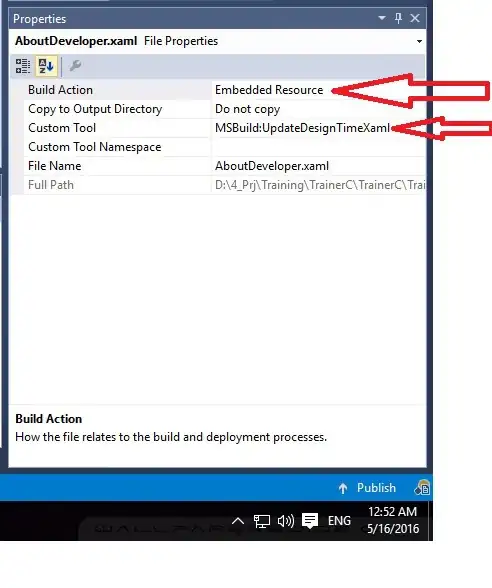Open network status tray icon
492x588 pixels.
pyautogui.click(x=262, y=521)
